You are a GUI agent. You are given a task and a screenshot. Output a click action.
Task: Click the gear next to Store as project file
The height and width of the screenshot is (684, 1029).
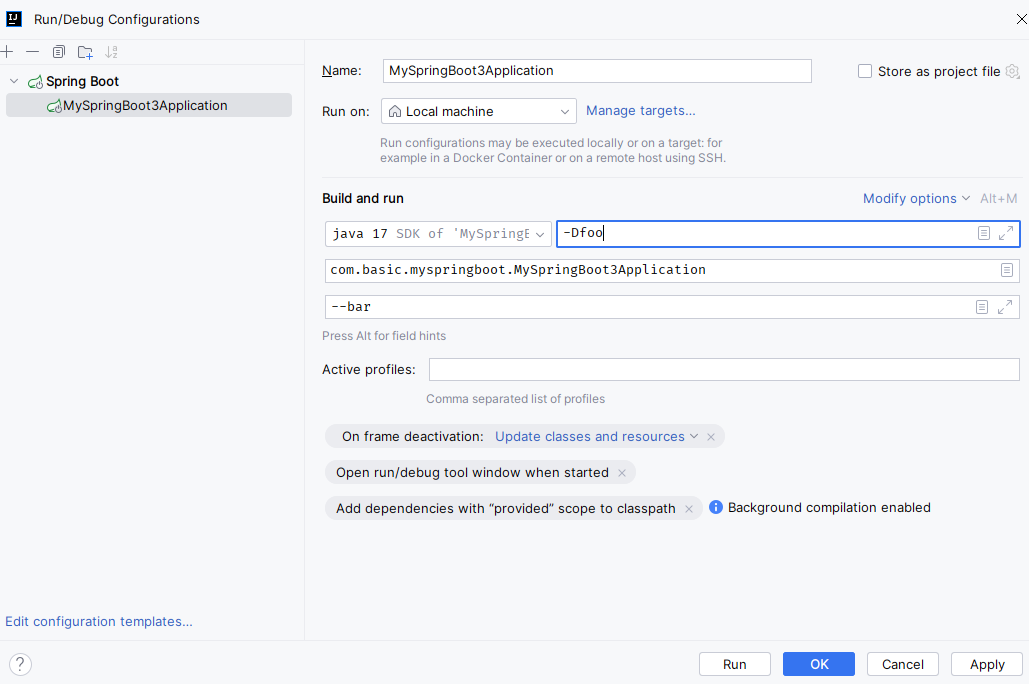[1013, 71]
